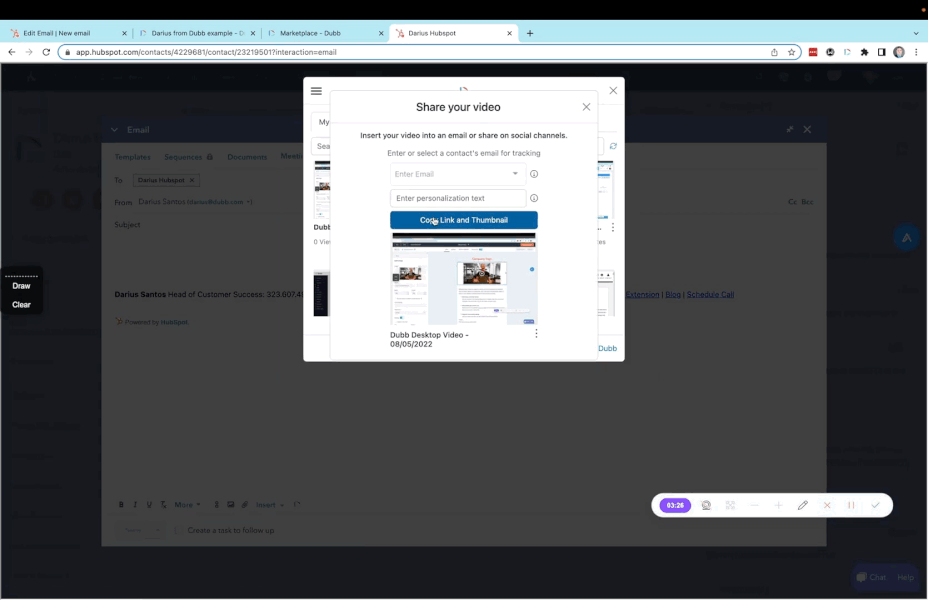Click the 03:26 recording timer
The width and height of the screenshot is (928, 600).
tap(675, 505)
